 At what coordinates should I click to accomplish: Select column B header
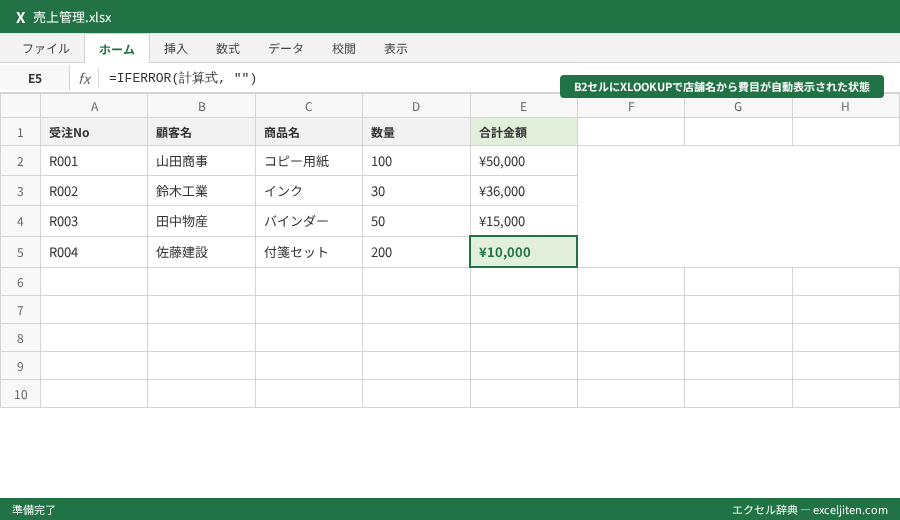point(201,107)
